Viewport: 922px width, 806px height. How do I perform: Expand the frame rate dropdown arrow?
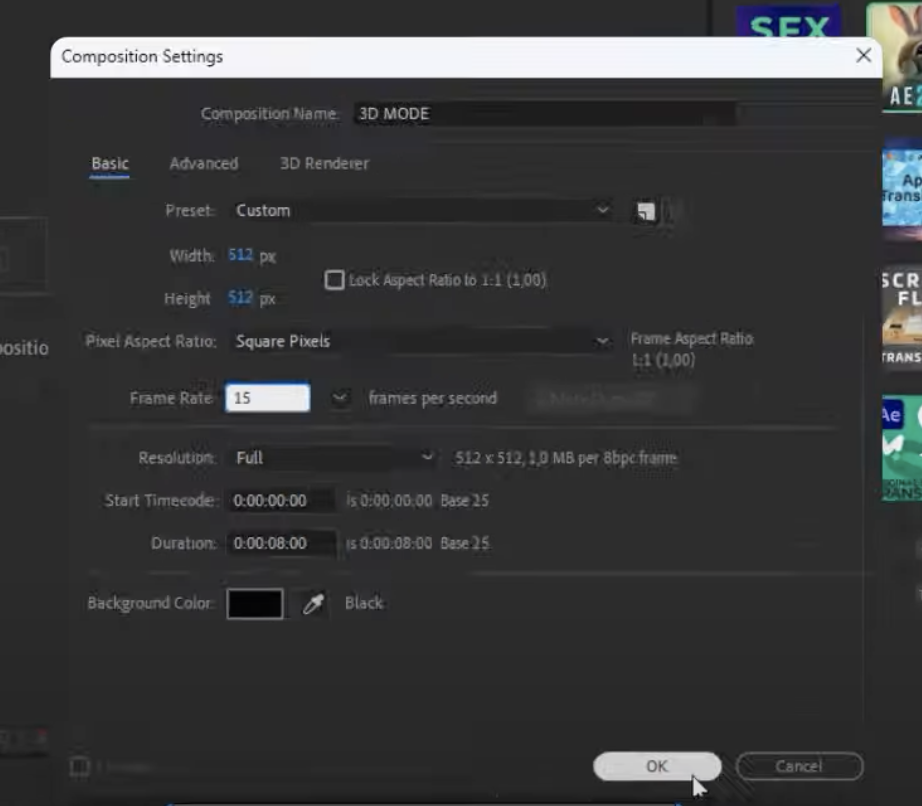(340, 398)
